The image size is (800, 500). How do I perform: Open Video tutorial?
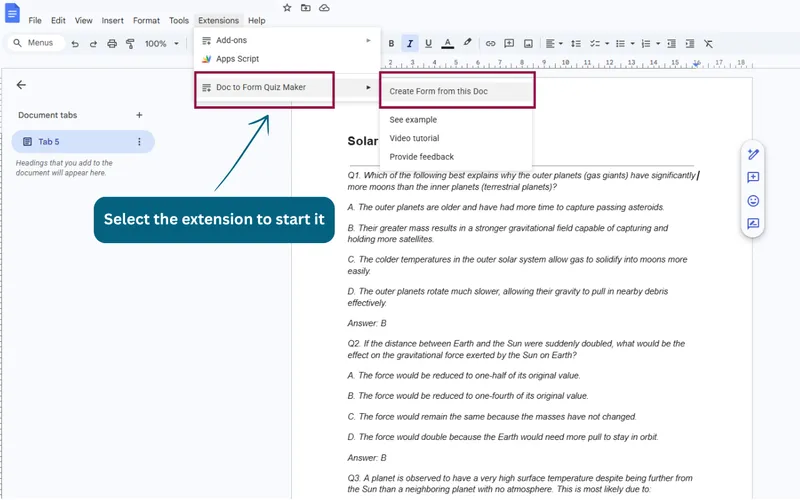click(414, 138)
